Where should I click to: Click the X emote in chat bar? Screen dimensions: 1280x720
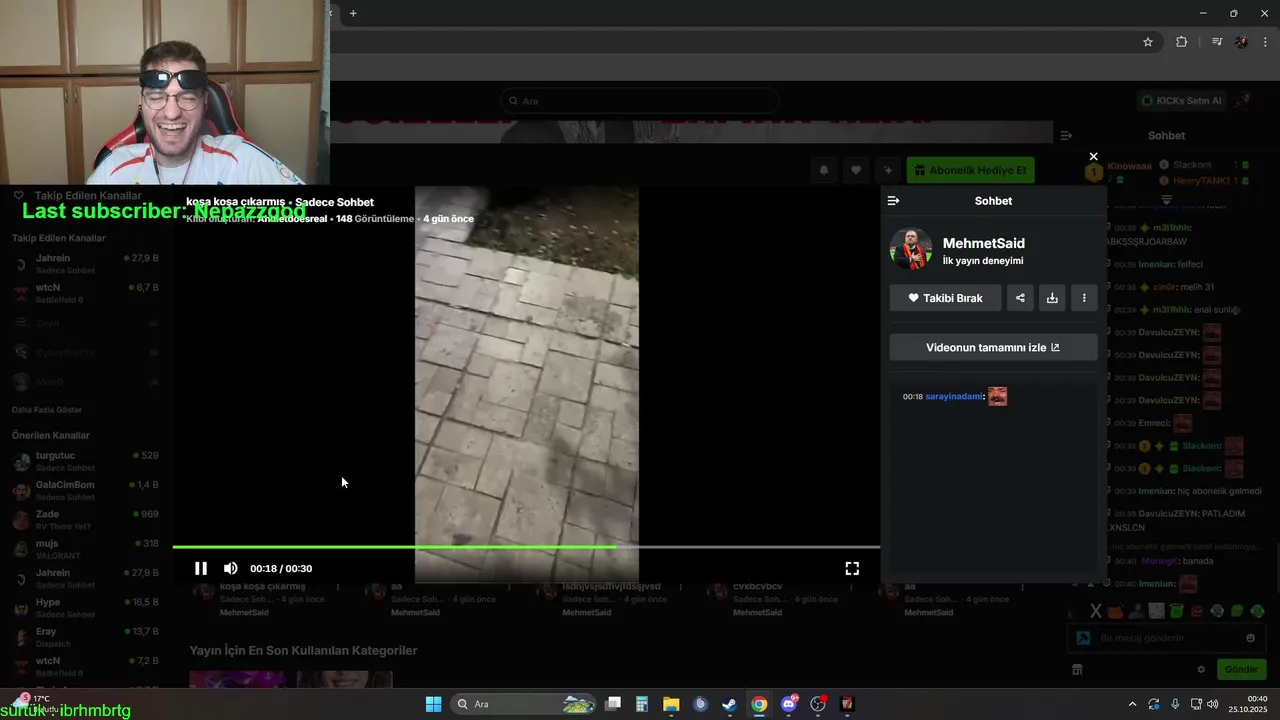click(1096, 610)
